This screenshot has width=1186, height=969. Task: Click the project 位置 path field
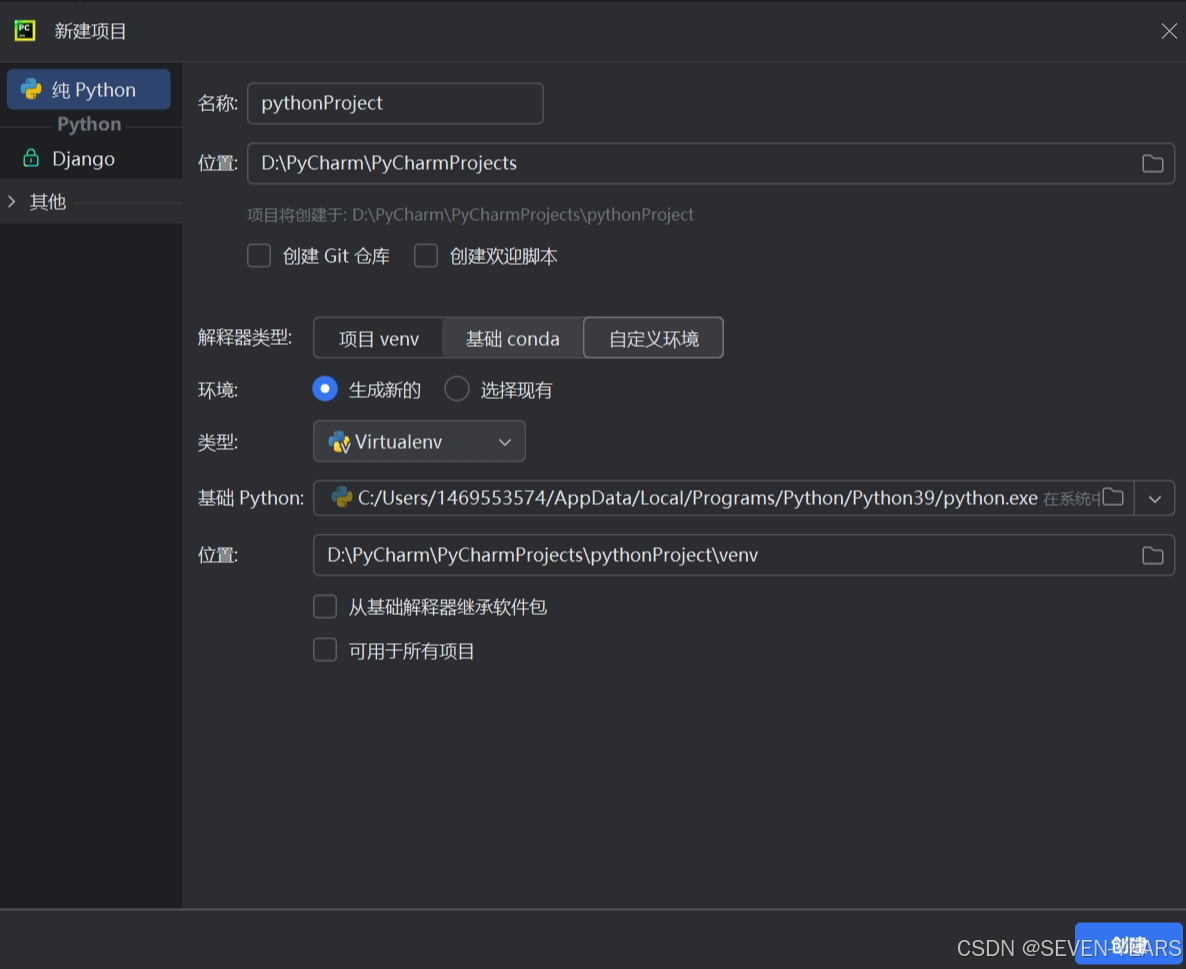point(711,163)
